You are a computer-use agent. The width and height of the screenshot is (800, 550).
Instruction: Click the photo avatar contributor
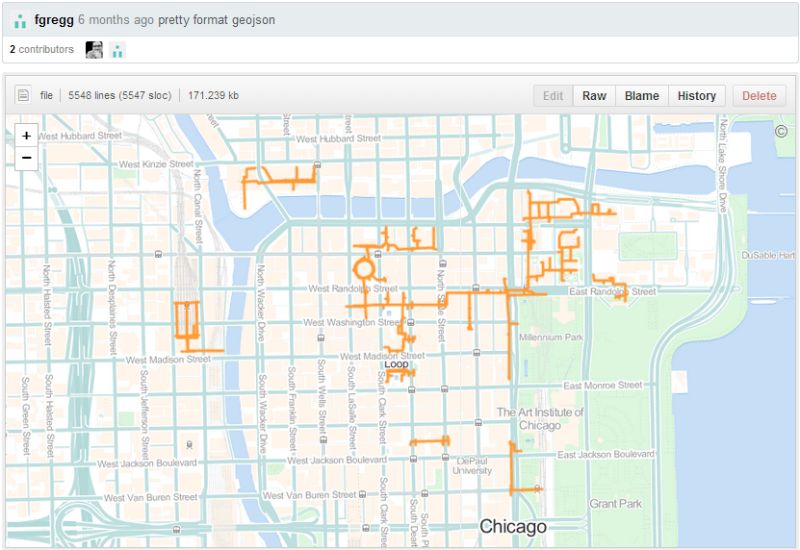pos(94,50)
